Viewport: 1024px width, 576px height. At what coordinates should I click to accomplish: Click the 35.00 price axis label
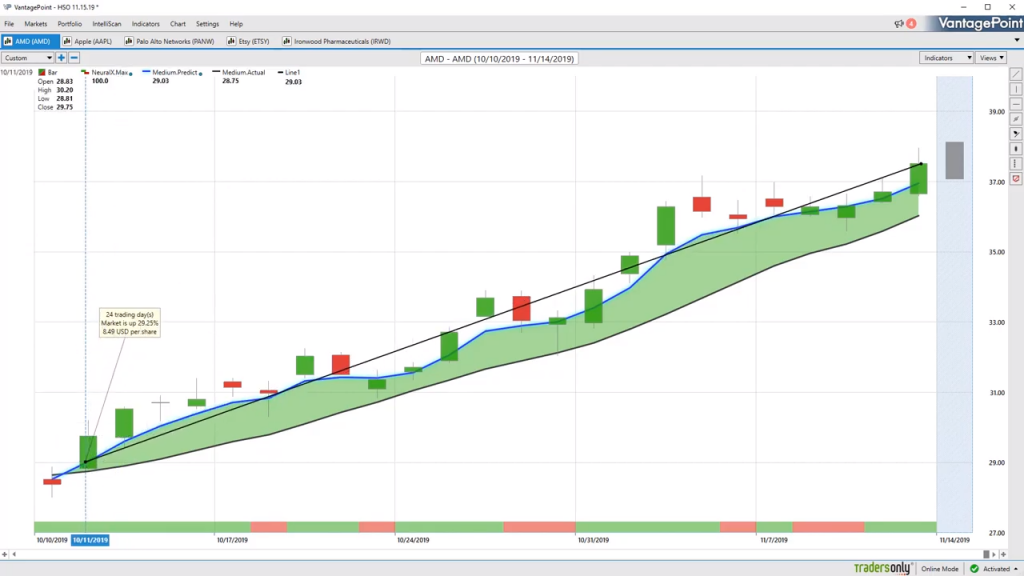[x=997, y=252]
